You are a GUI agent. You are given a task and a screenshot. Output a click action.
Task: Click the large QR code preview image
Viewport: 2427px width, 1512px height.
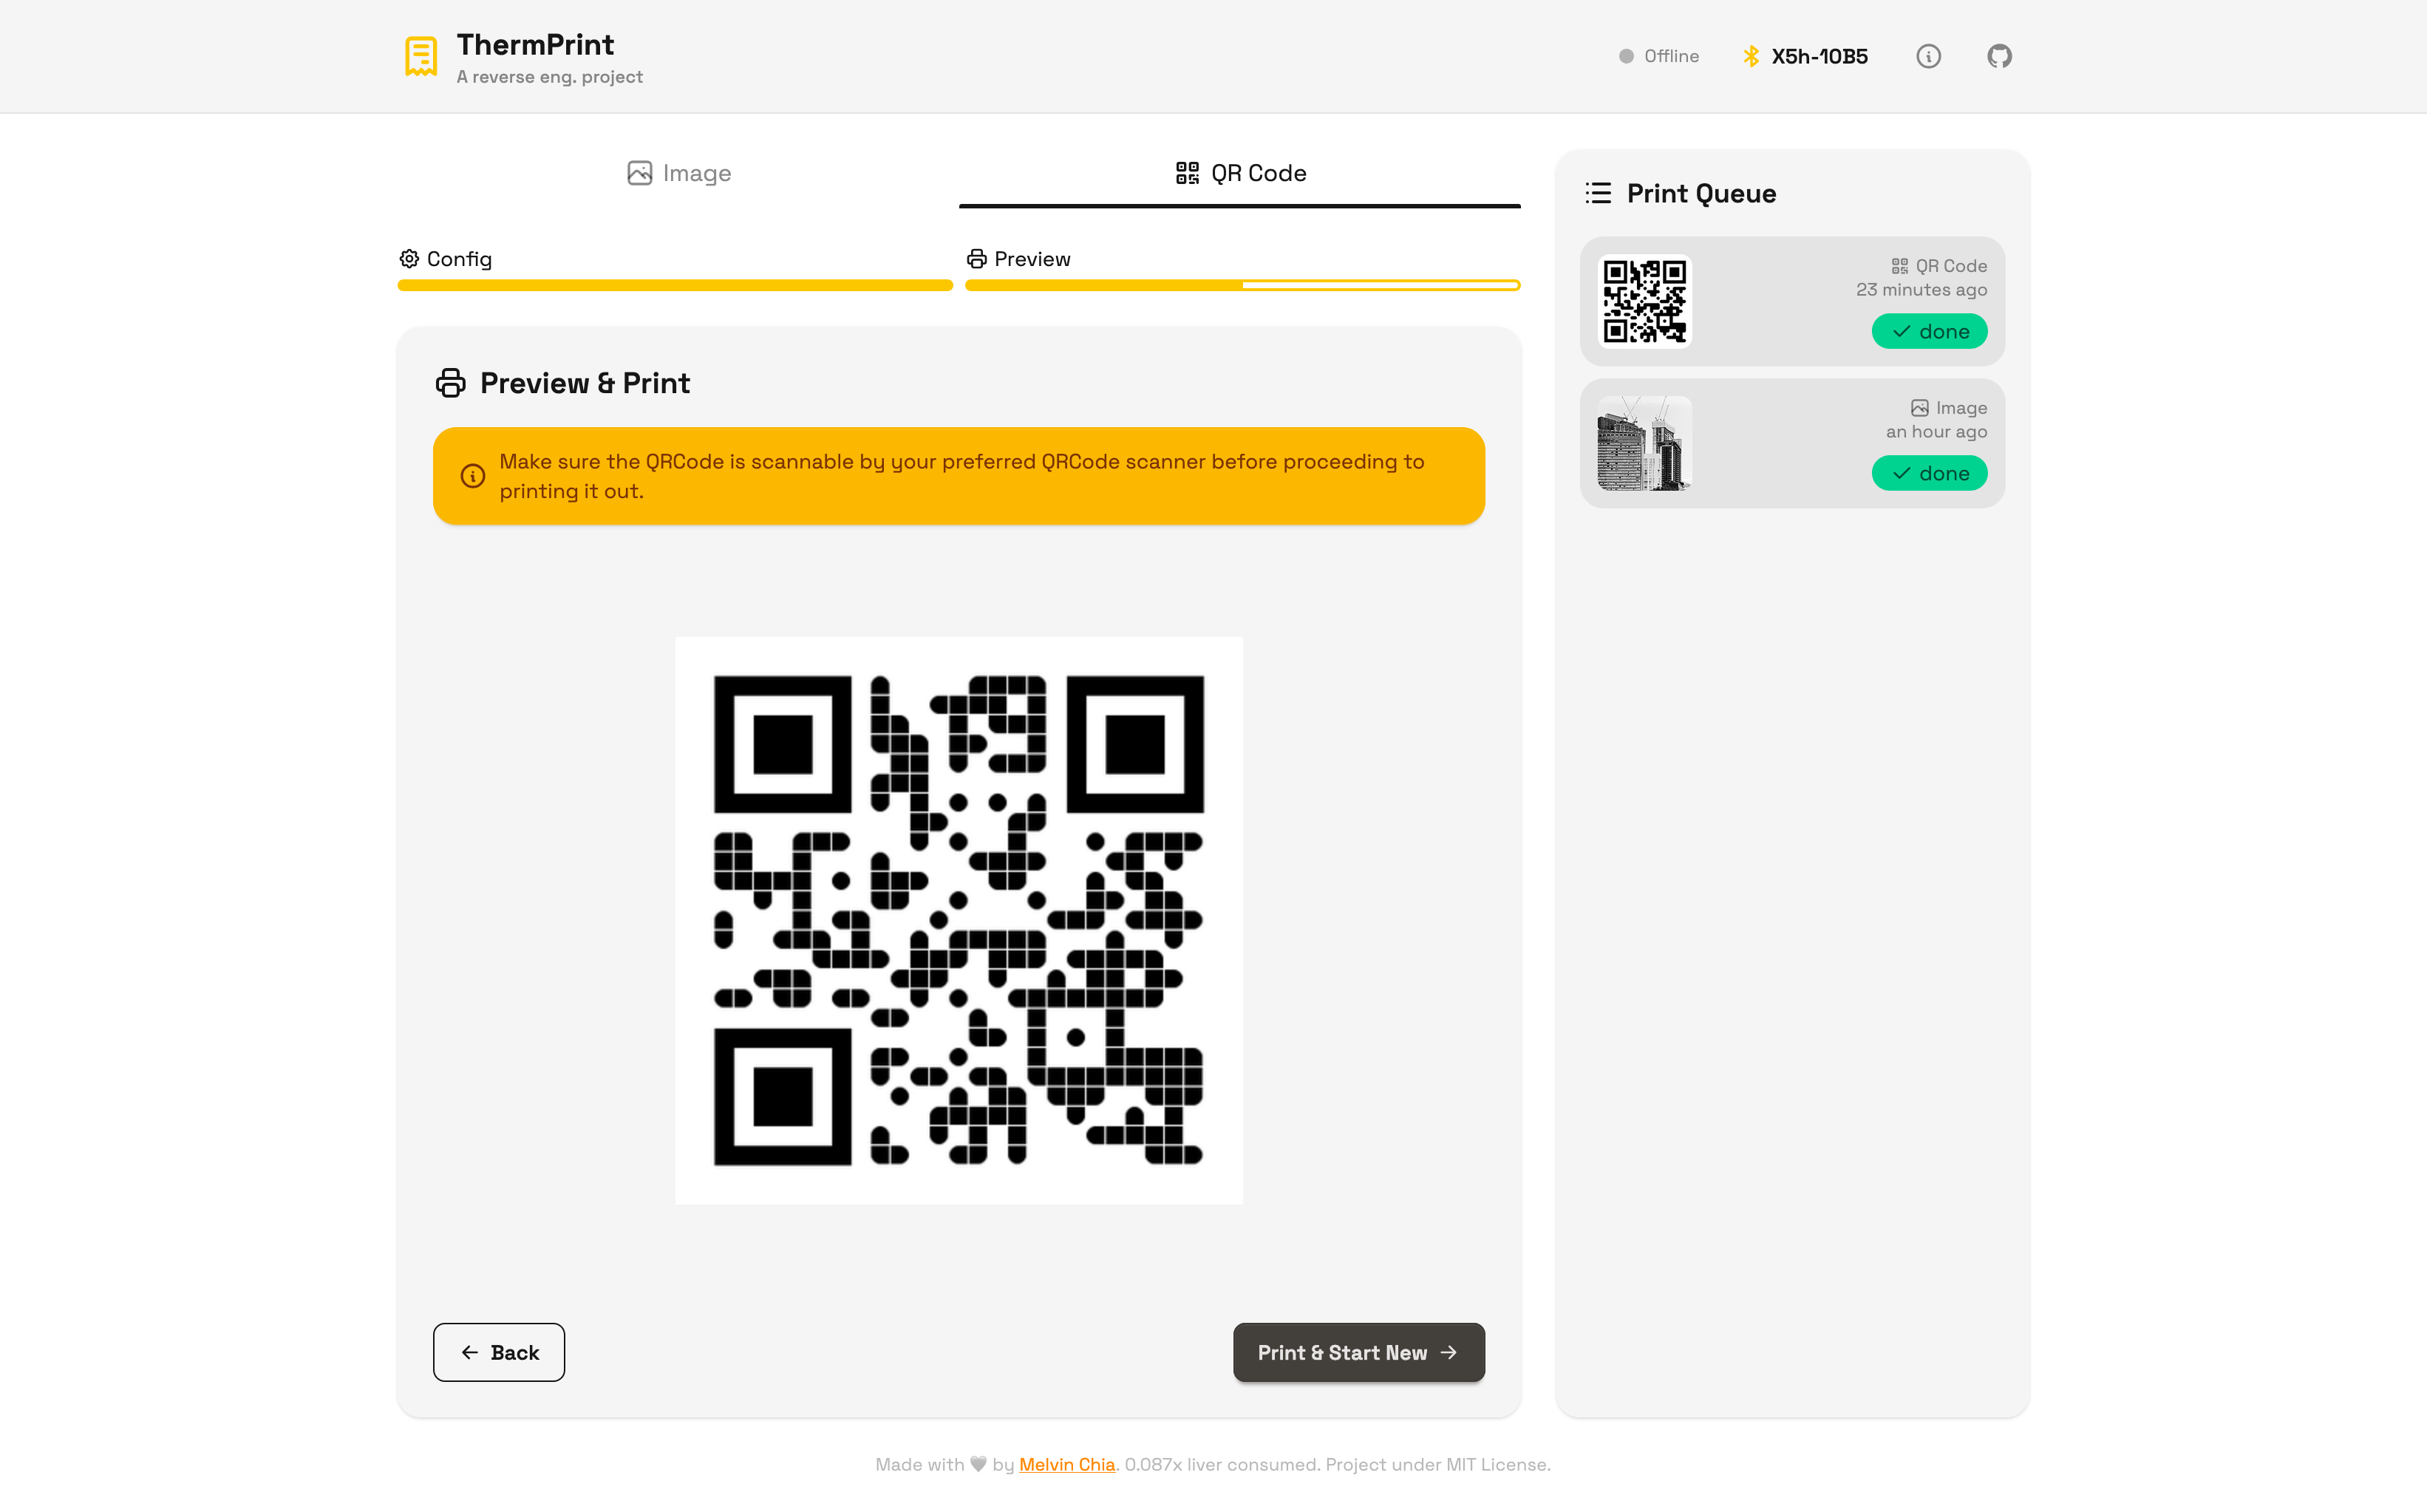pyautogui.click(x=958, y=920)
